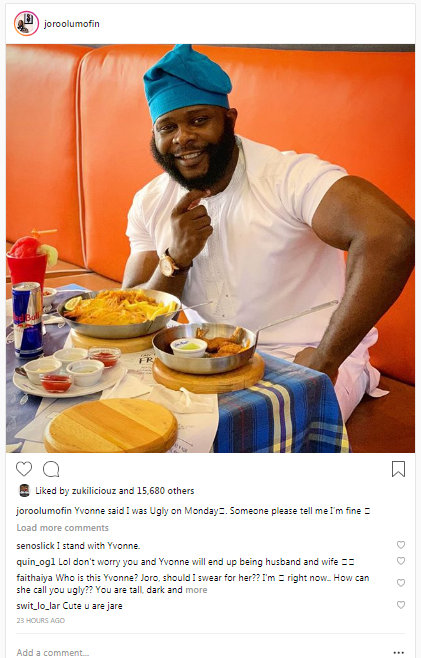Expand faithaiya's comment with more

pyautogui.click(x=196, y=590)
